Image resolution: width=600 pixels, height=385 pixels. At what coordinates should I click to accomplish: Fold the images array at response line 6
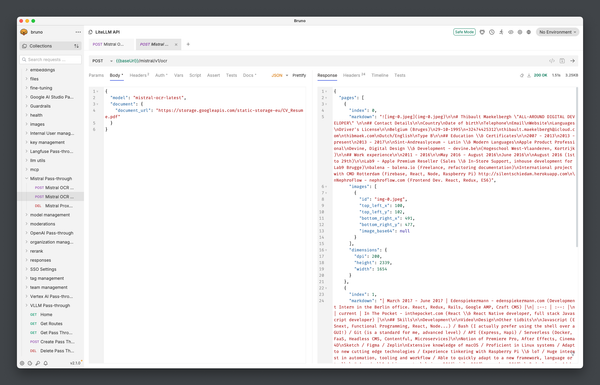pos(326,187)
